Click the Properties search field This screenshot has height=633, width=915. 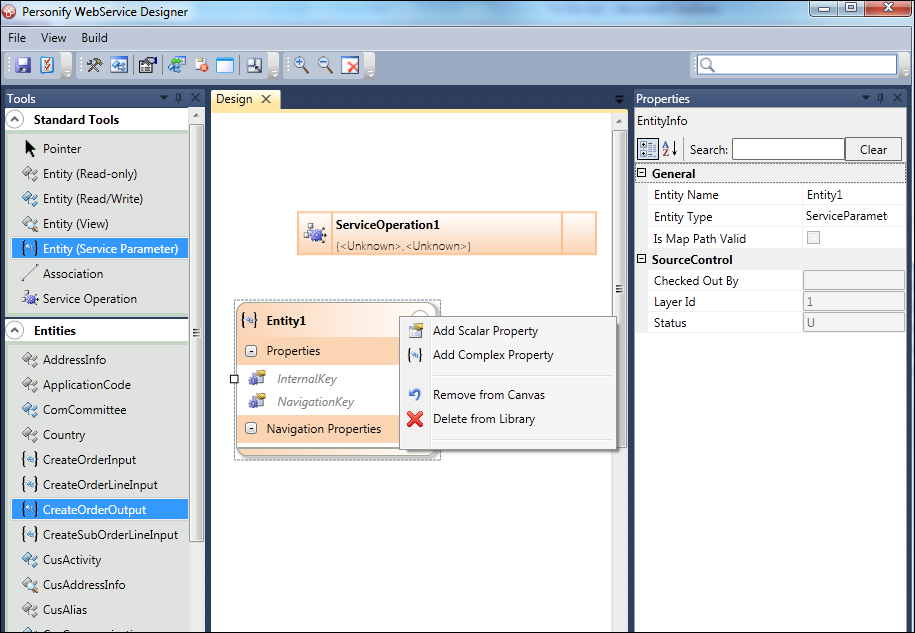click(788, 149)
